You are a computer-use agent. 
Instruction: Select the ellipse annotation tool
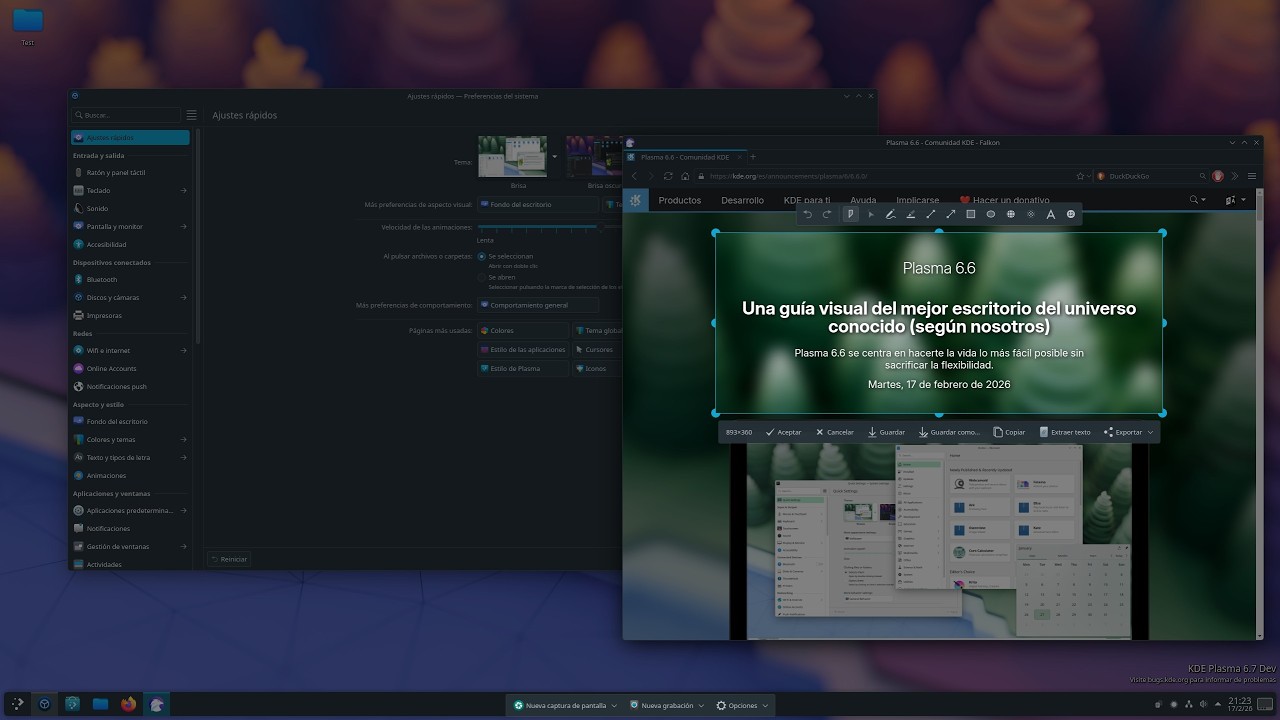coord(990,214)
